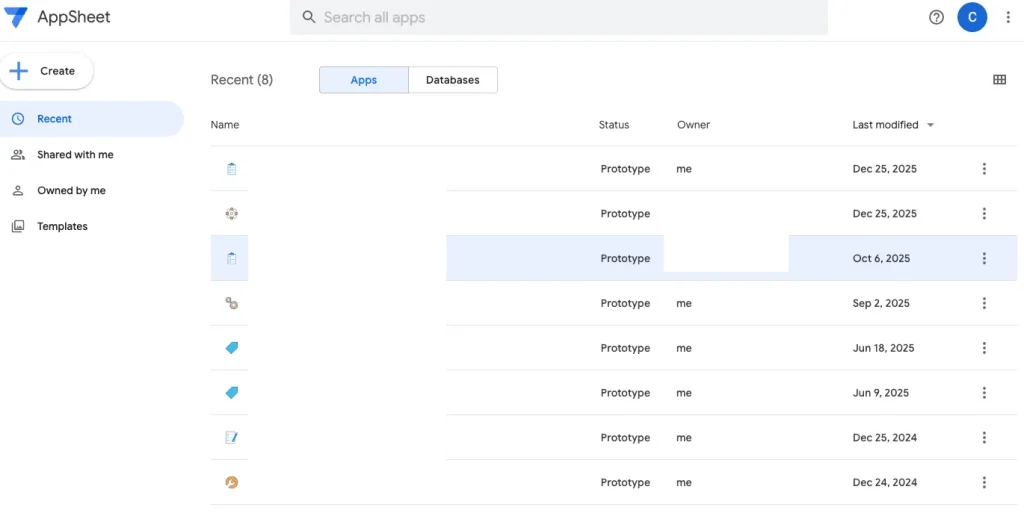The image size is (1024, 513).
Task: Open the top-right vertical dots menu
Action: (1007, 17)
